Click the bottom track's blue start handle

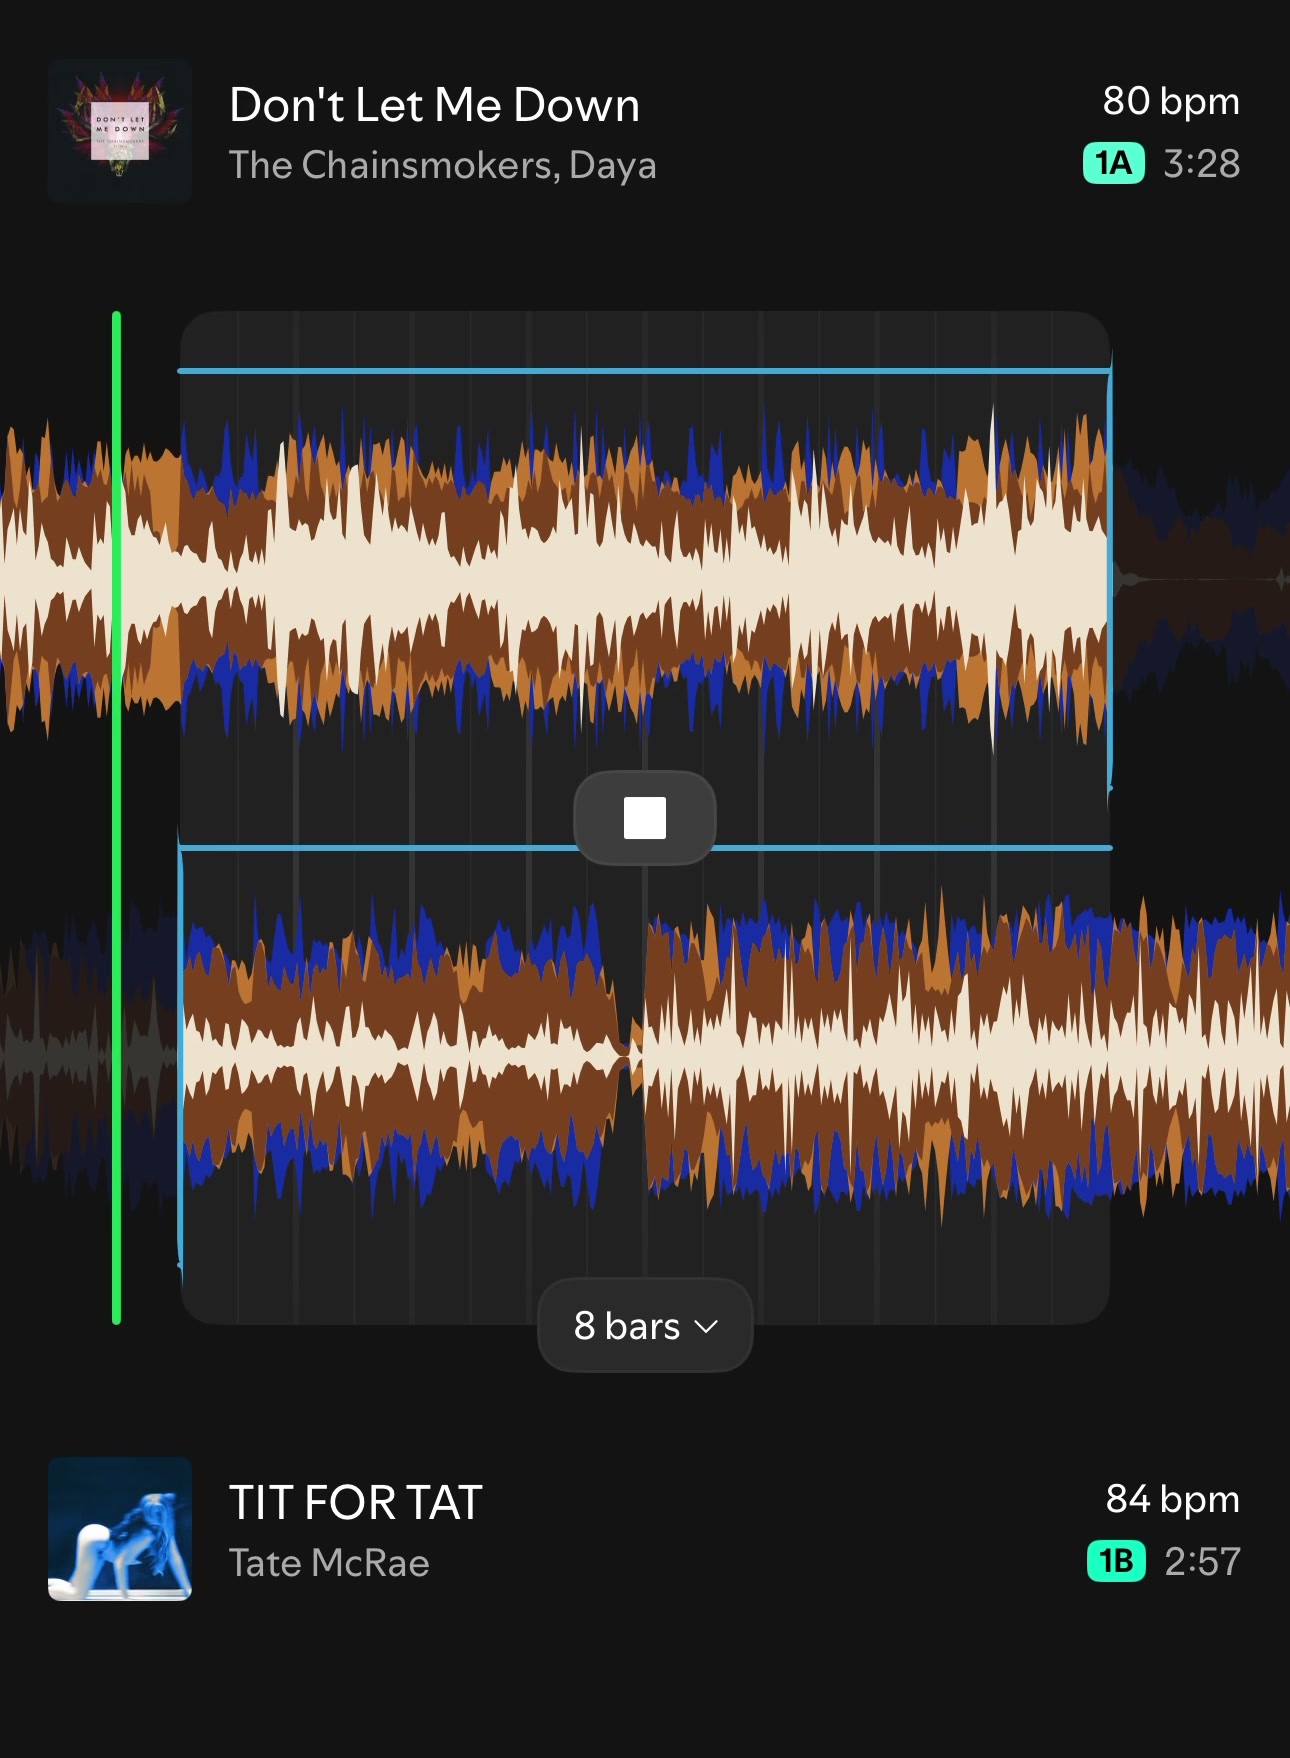(x=180, y=1055)
